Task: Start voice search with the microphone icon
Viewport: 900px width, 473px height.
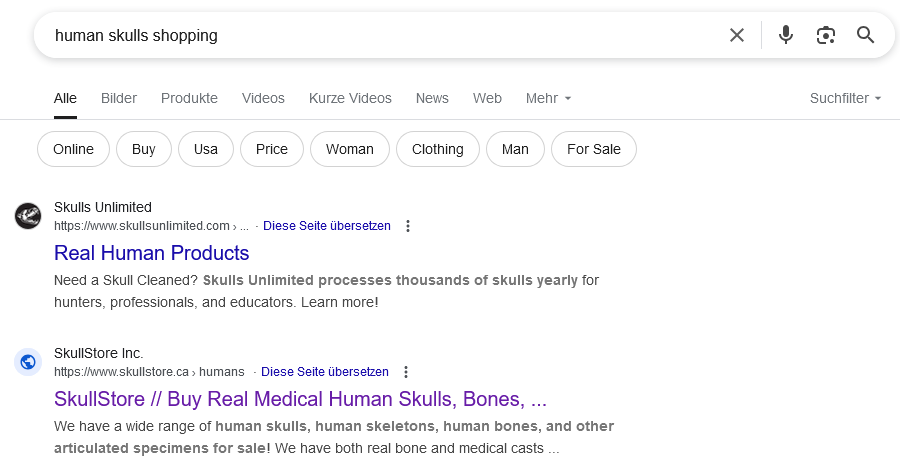Action: [x=786, y=35]
